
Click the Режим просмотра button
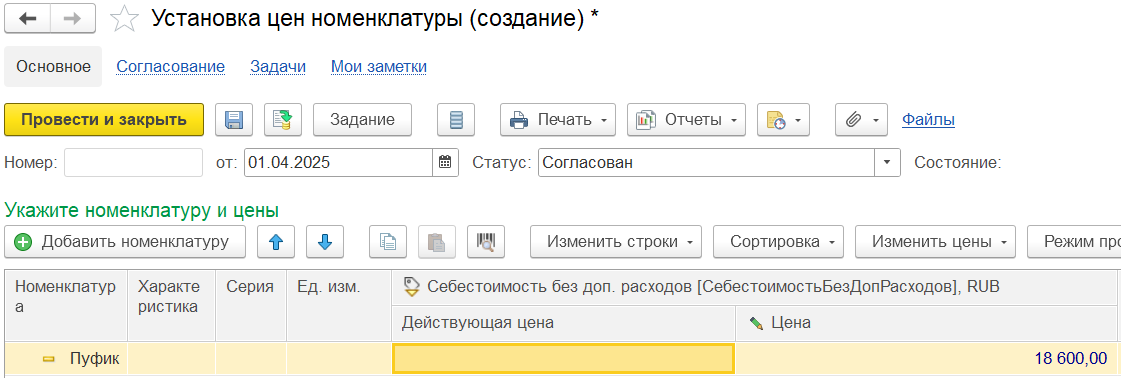pyautogui.click(x=1074, y=242)
